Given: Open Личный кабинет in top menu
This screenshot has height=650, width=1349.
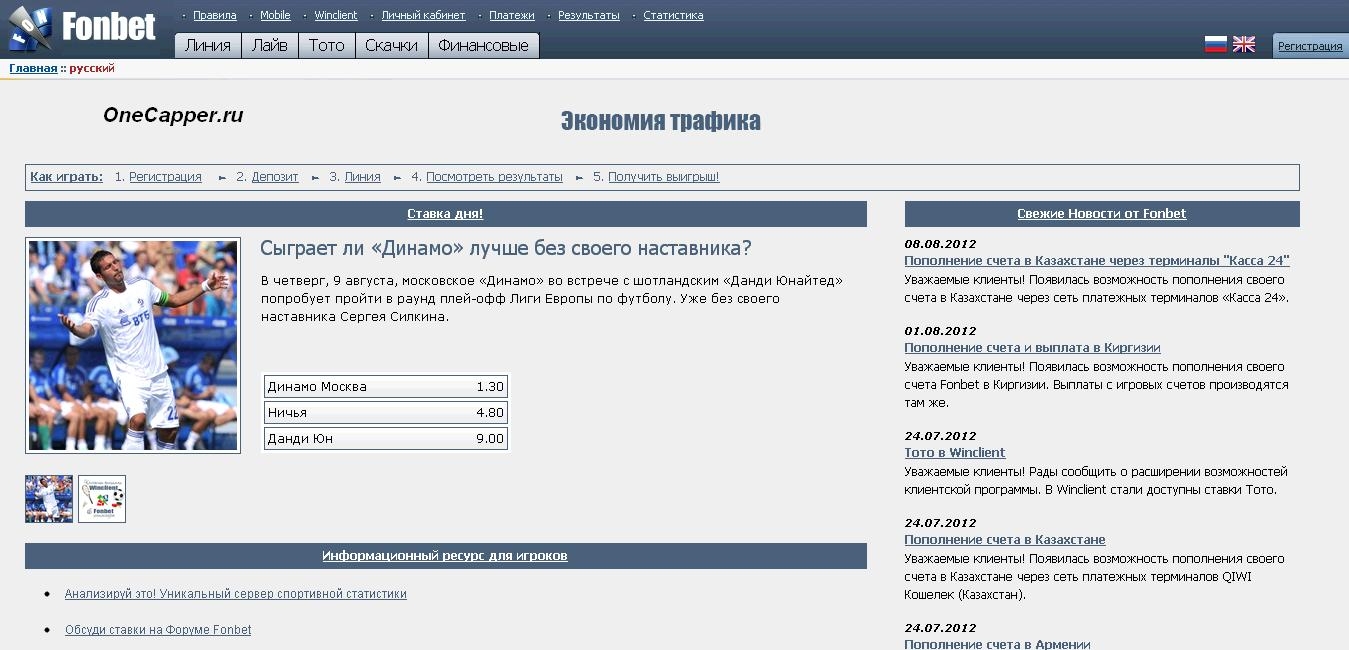Looking at the screenshot, I should tap(423, 15).
